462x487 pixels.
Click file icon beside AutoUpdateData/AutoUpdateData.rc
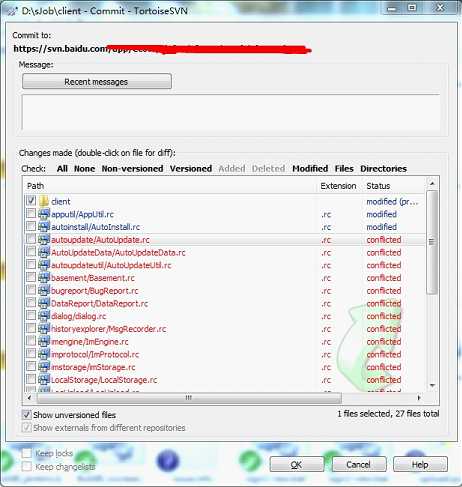44,252
